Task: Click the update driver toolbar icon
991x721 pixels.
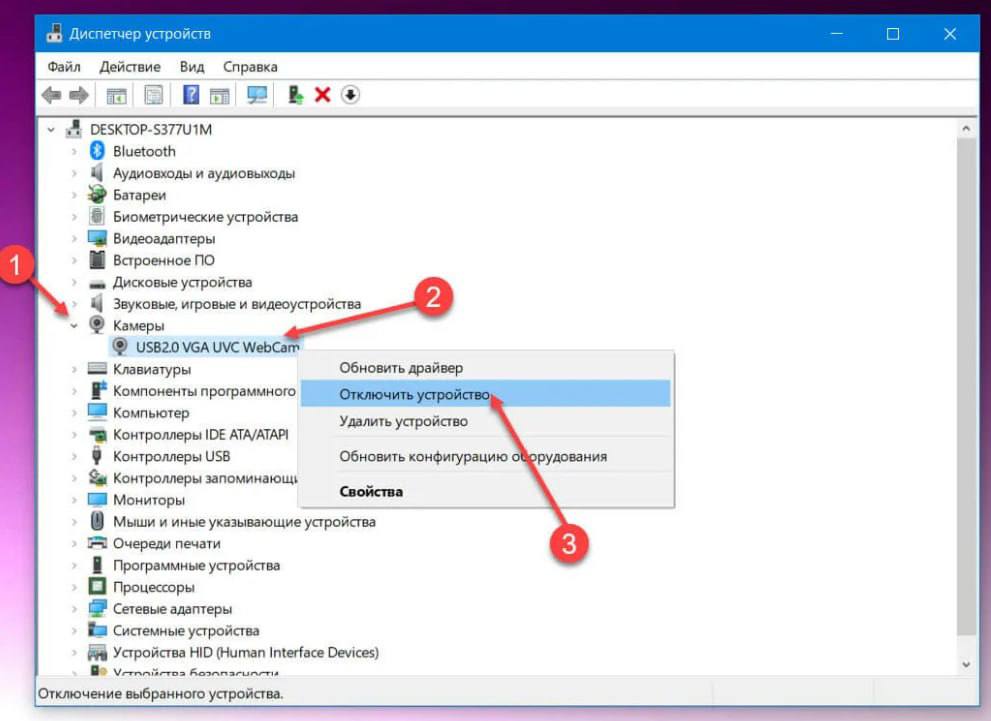Action: (x=295, y=95)
